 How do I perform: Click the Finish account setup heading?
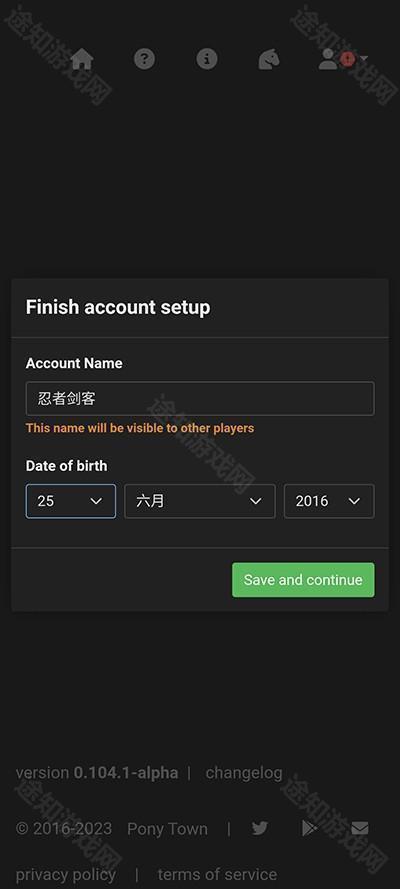[x=118, y=307]
